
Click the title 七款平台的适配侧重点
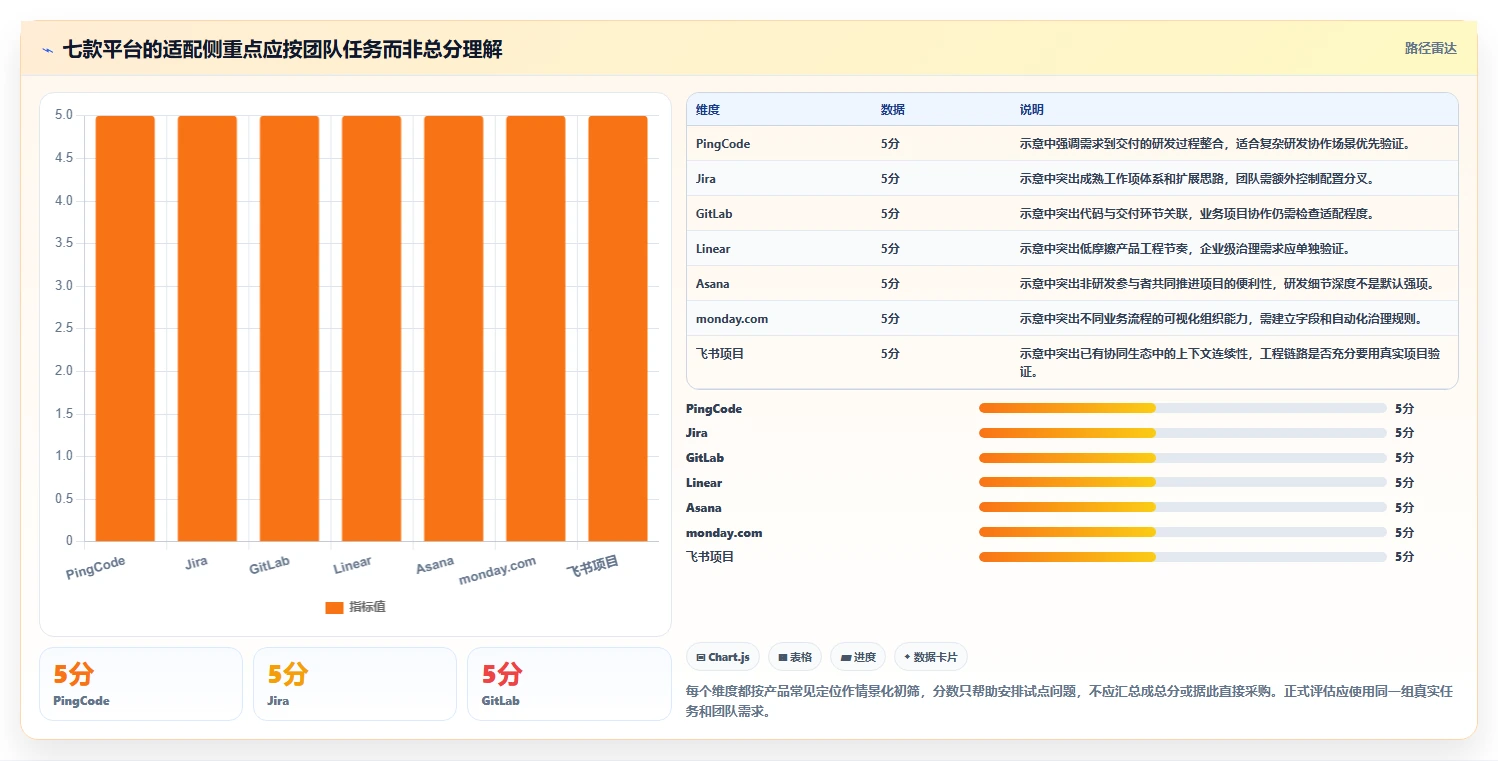283,49
